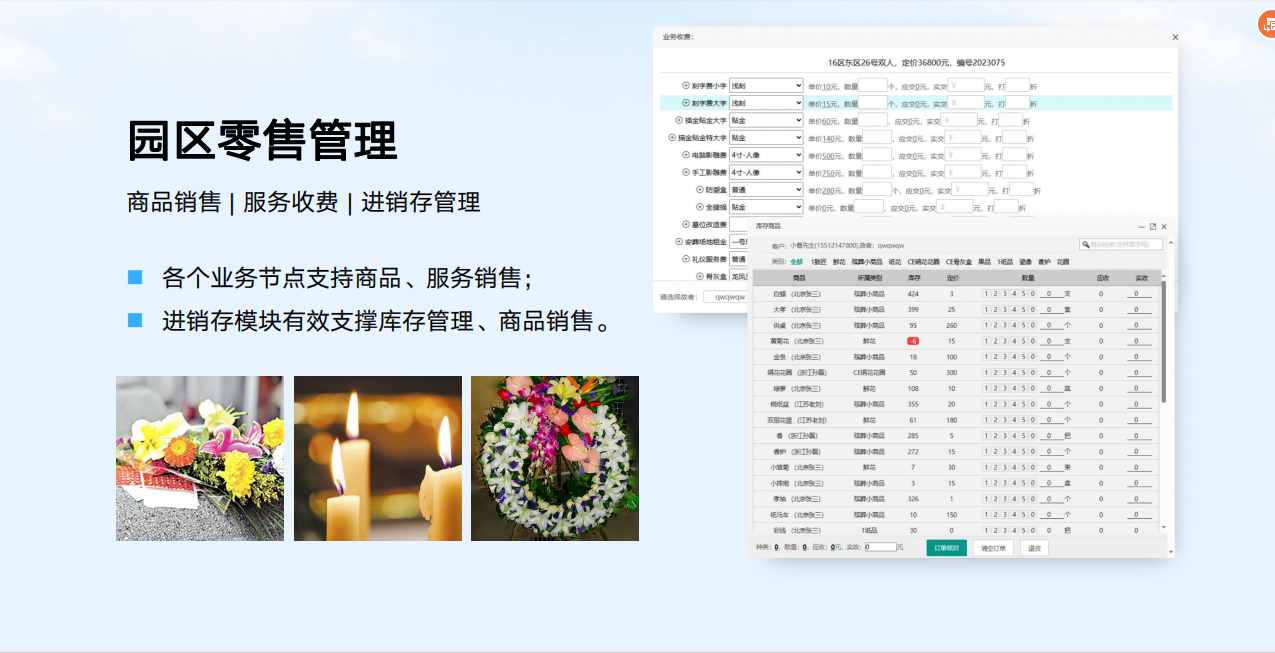Select the 花圈 category filter
The image size is (1275, 653).
point(1063,262)
